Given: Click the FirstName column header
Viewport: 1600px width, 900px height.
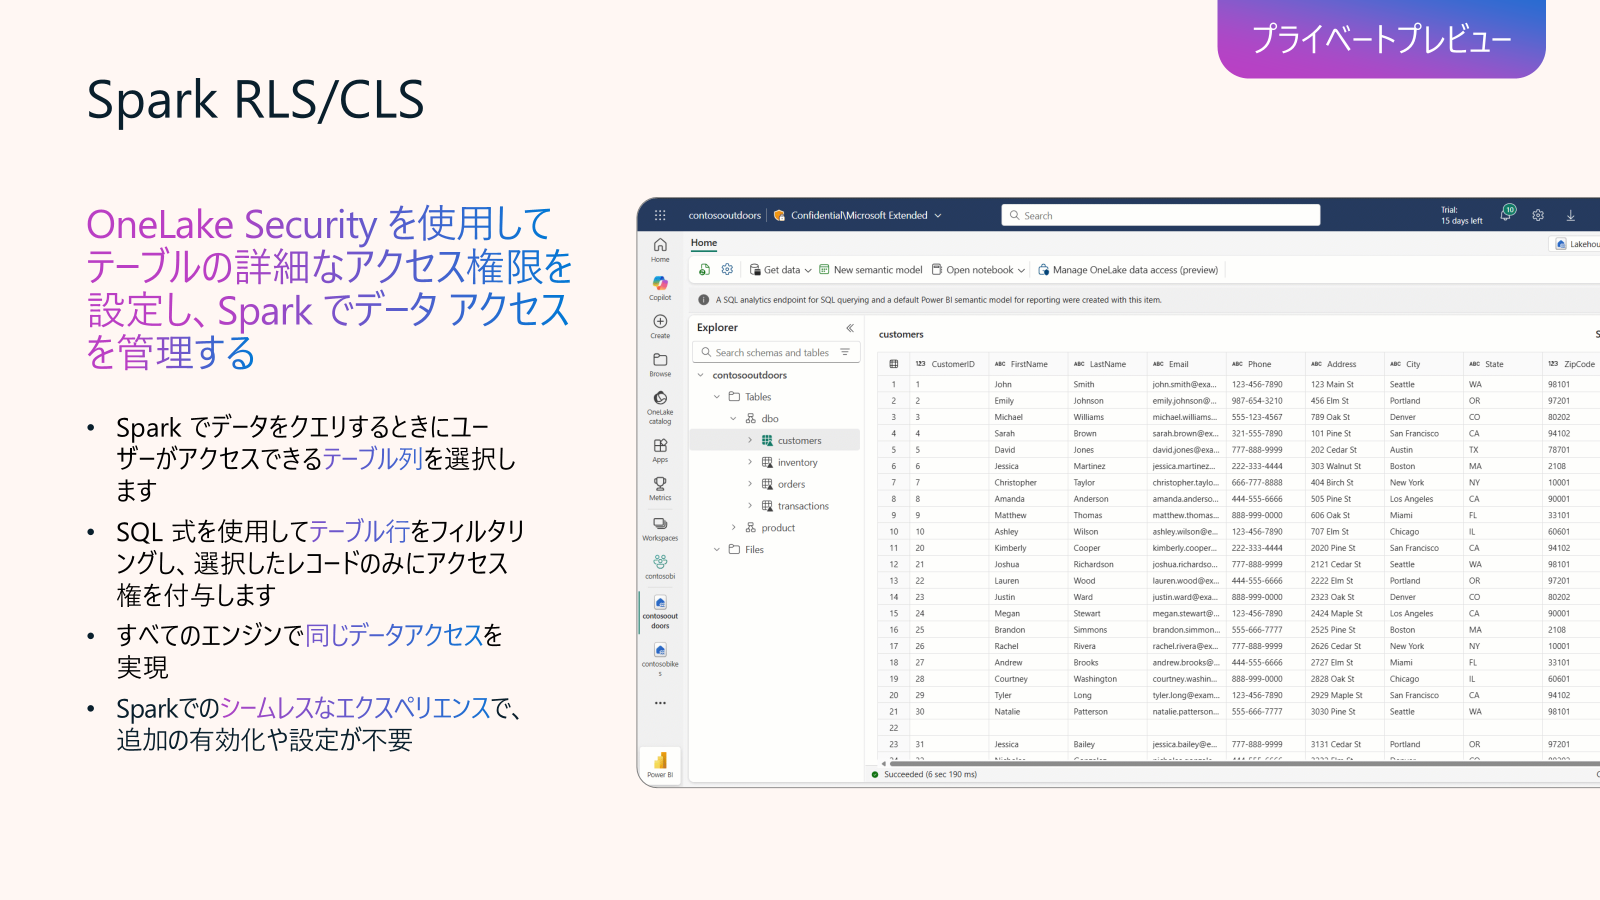Looking at the screenshot, I should click(1027, 364).
